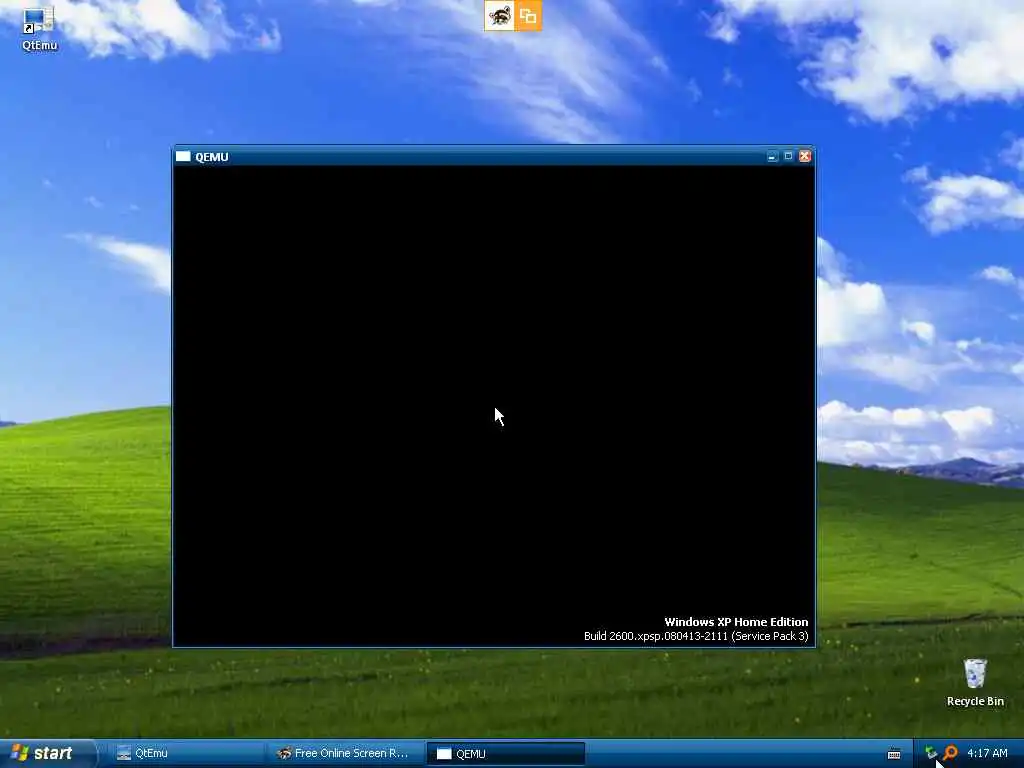1024x768 pixels.
Task: Click the orange overlapping-squares recorder overlay button
Action: coord(528,16)
